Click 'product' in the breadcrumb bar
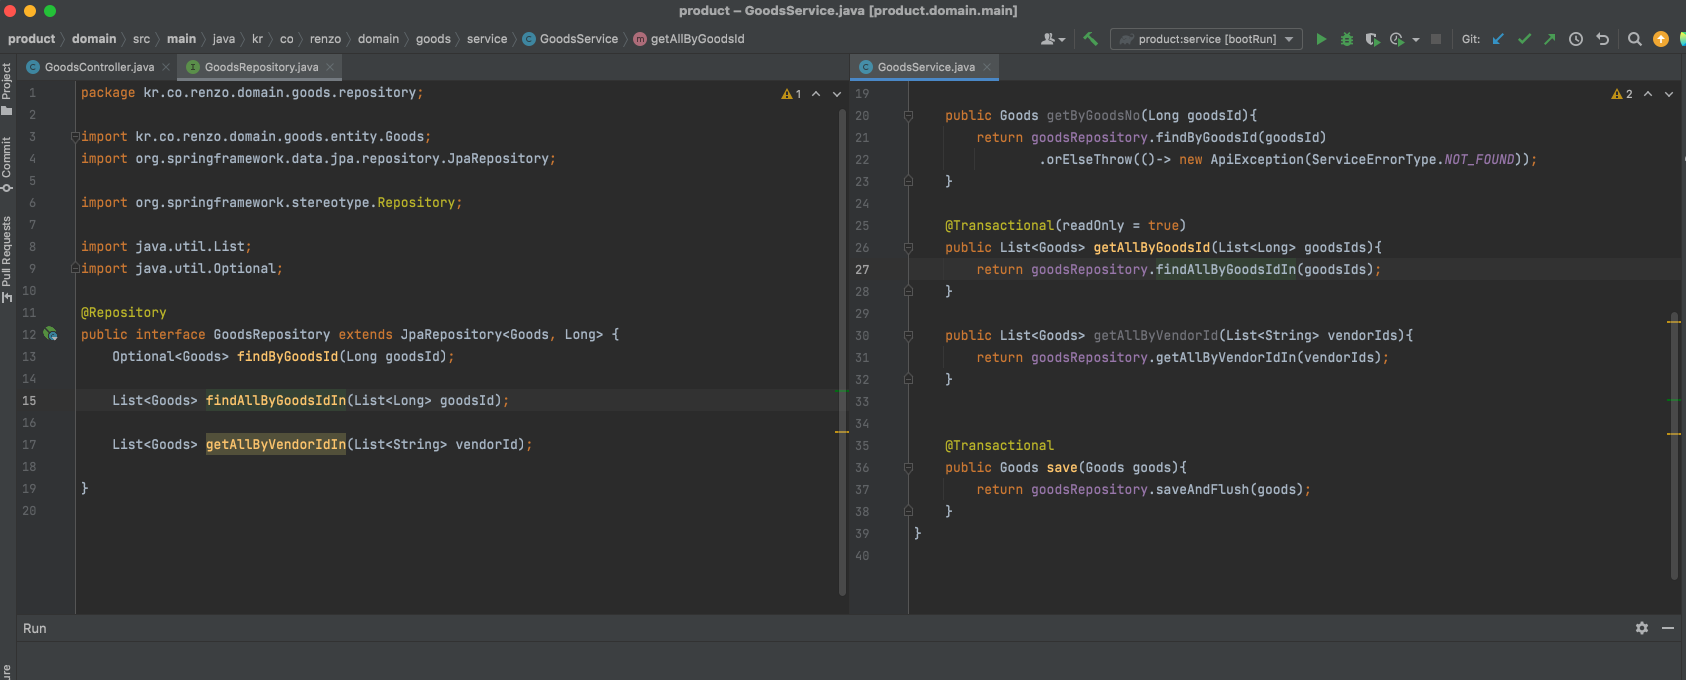The width and height of the screenshot is (1686, 680). (31, 39)
